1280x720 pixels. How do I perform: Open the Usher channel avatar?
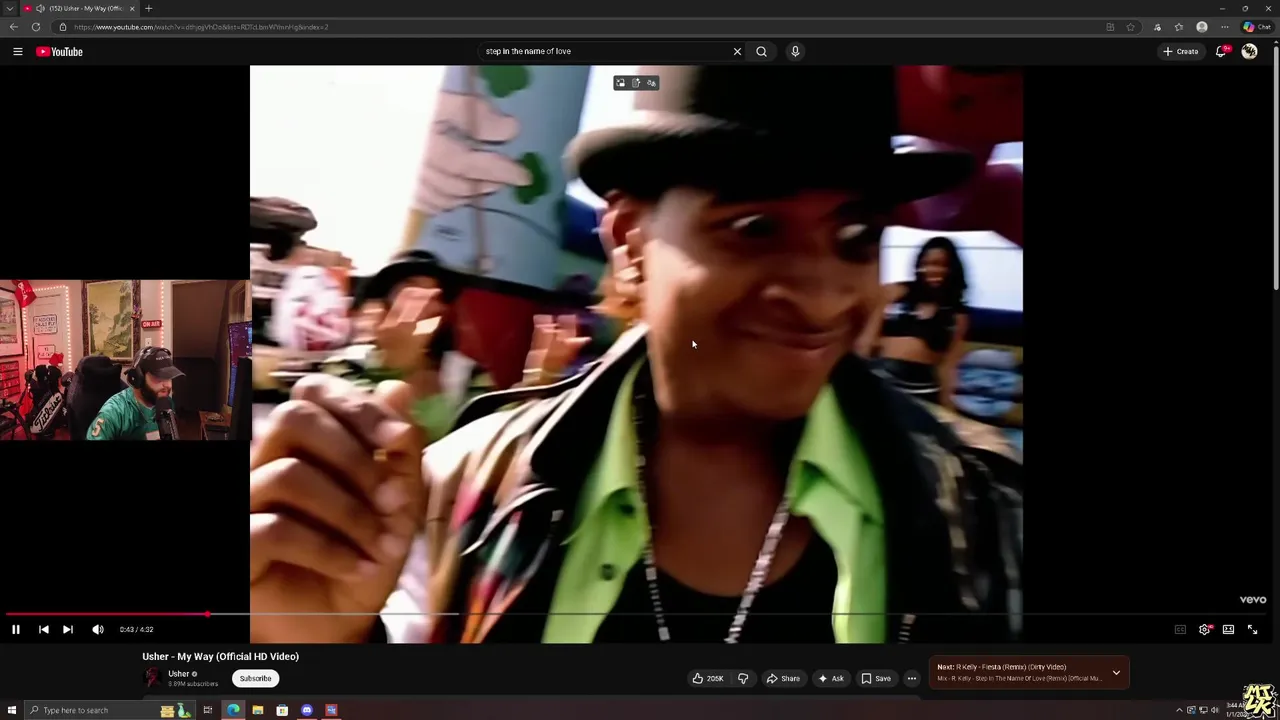coord(153,677)
